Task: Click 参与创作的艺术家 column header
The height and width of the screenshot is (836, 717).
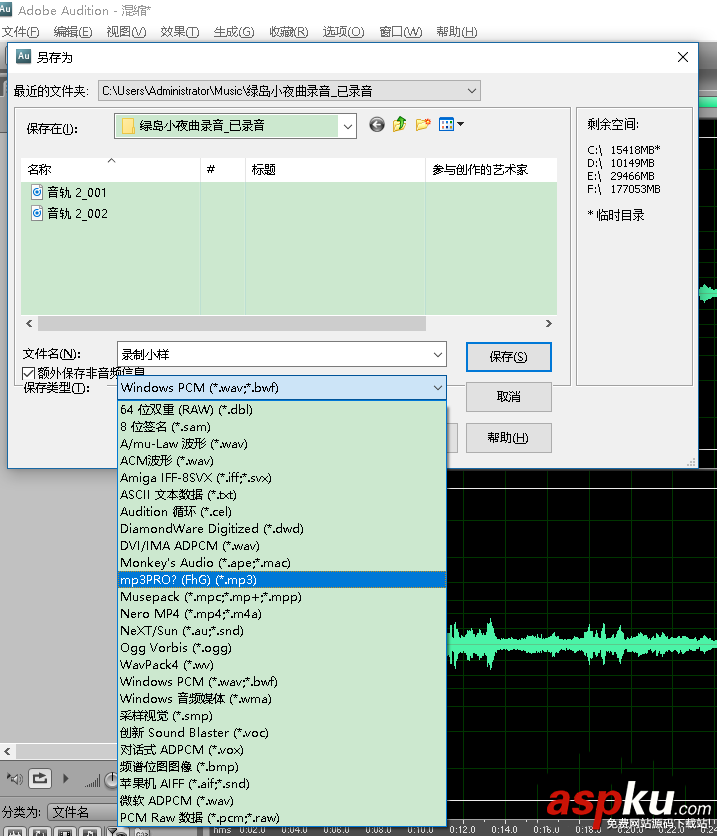Action: (x=491, y=170)
